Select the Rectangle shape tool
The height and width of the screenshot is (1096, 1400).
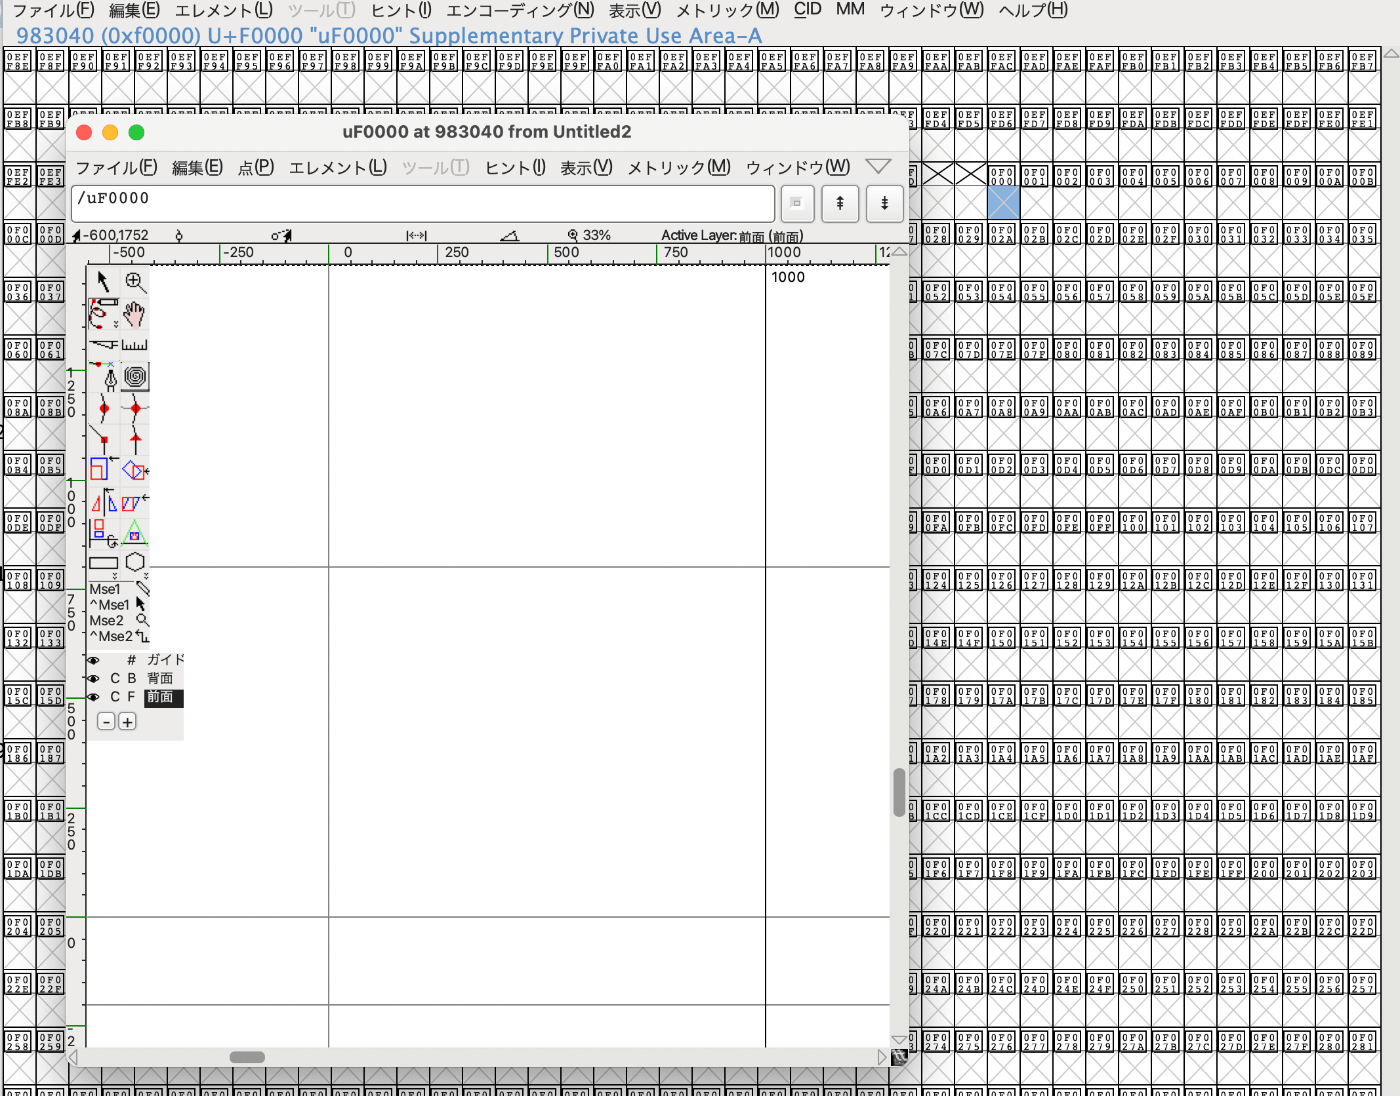103,563
